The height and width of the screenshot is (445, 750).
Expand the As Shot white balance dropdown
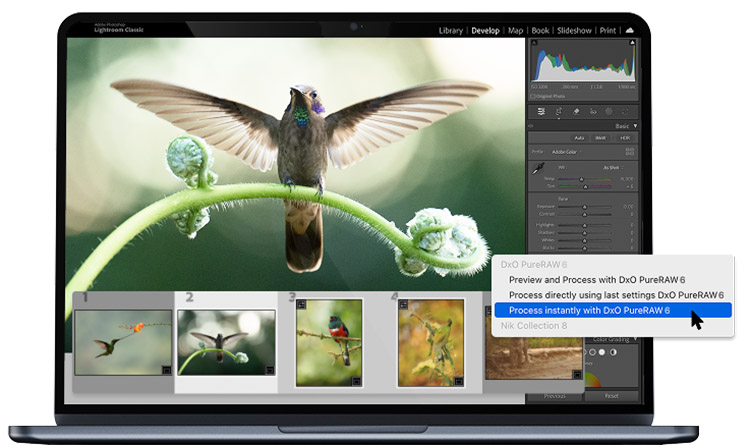[612, 167]
